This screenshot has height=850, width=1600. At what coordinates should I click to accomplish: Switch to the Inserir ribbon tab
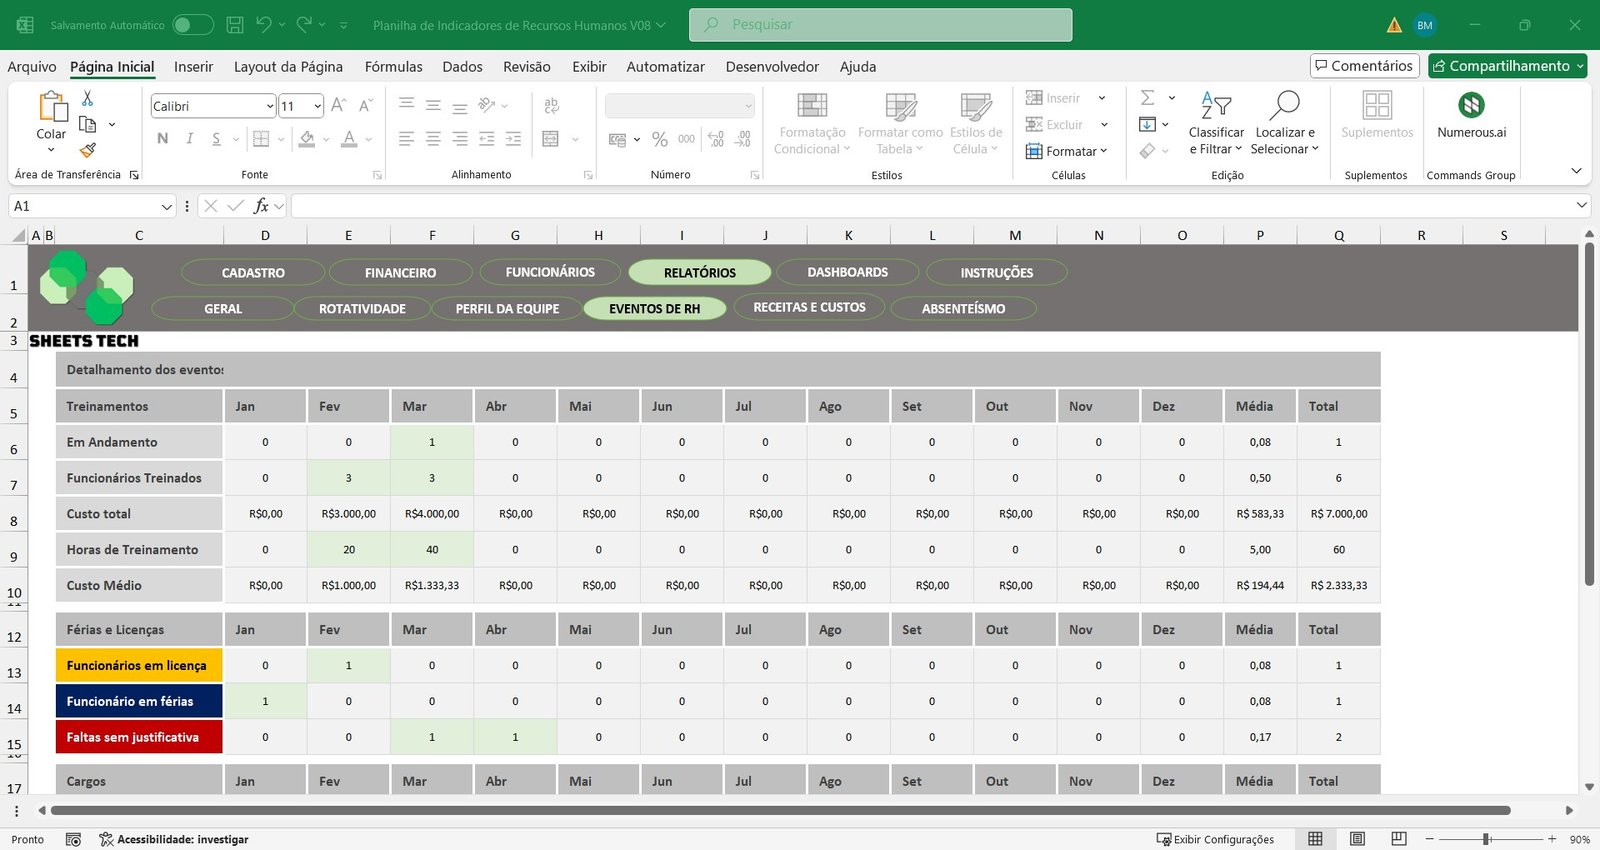(x=193, y=66)
